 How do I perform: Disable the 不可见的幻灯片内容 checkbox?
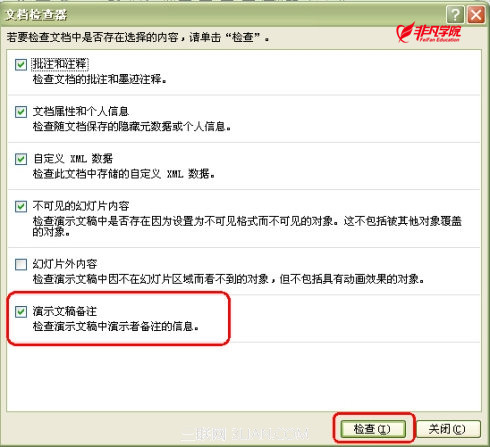21,206
